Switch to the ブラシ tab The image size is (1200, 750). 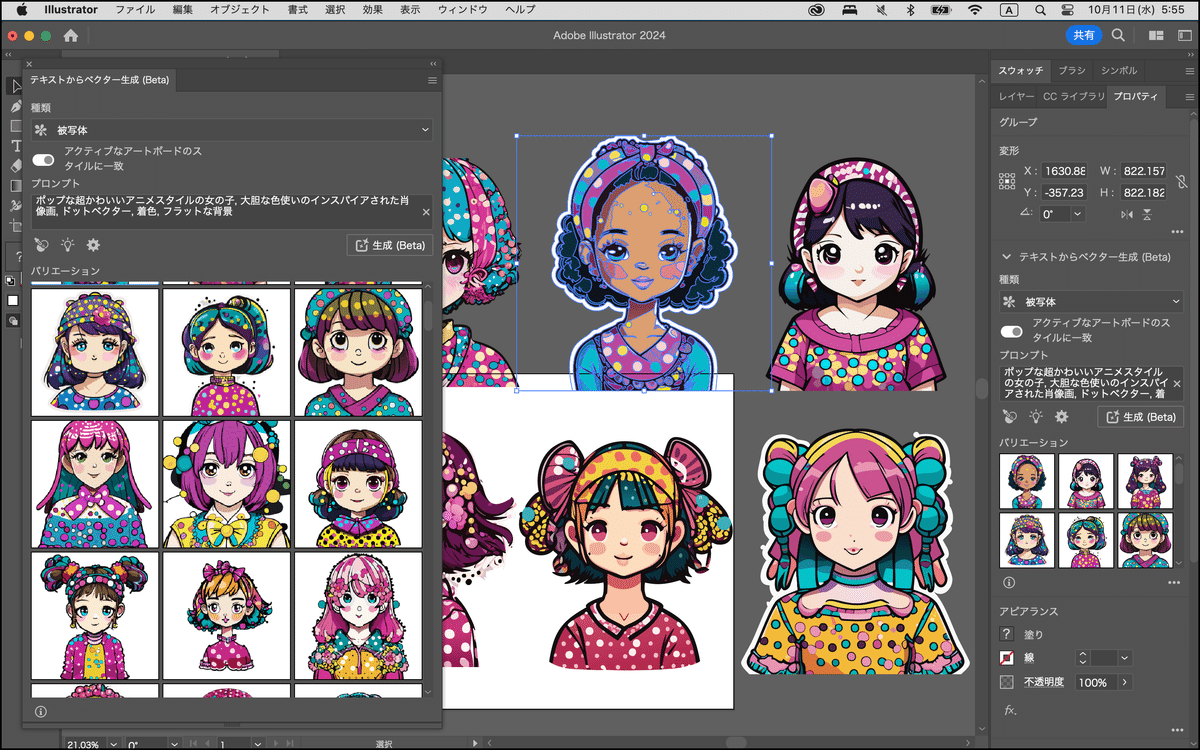point(1072,70)
